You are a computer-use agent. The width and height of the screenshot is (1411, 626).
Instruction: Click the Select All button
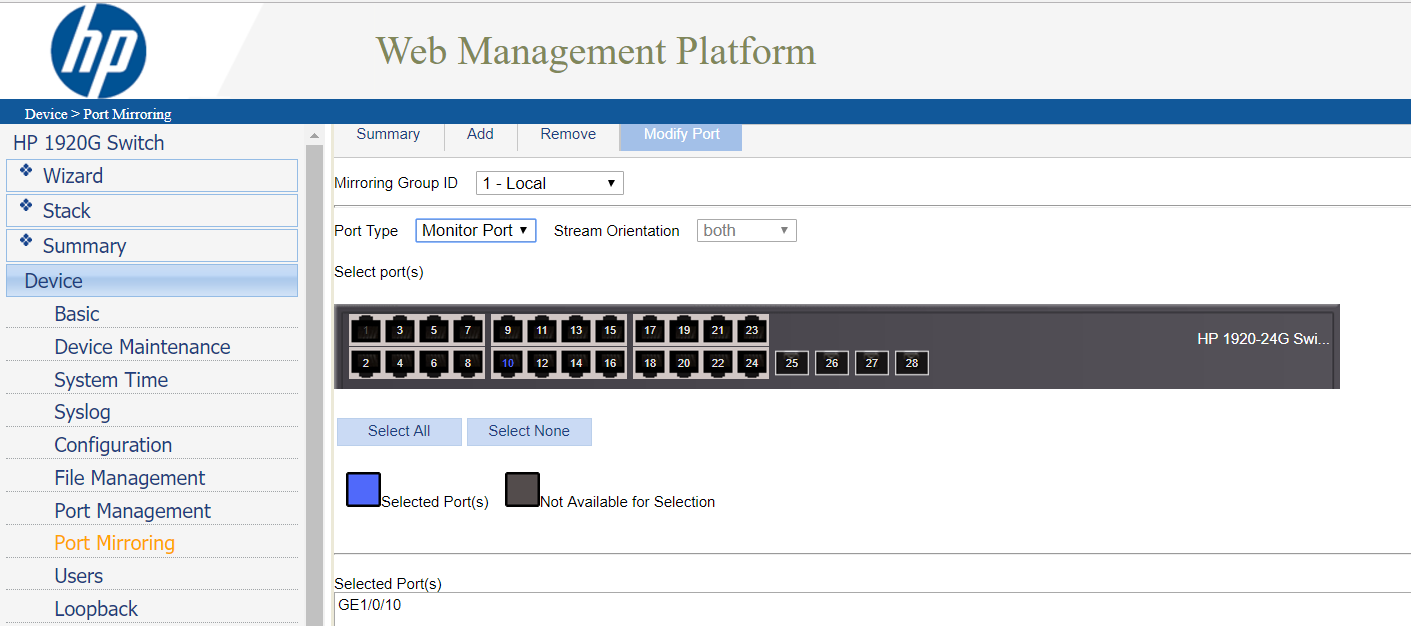[399, 431]
